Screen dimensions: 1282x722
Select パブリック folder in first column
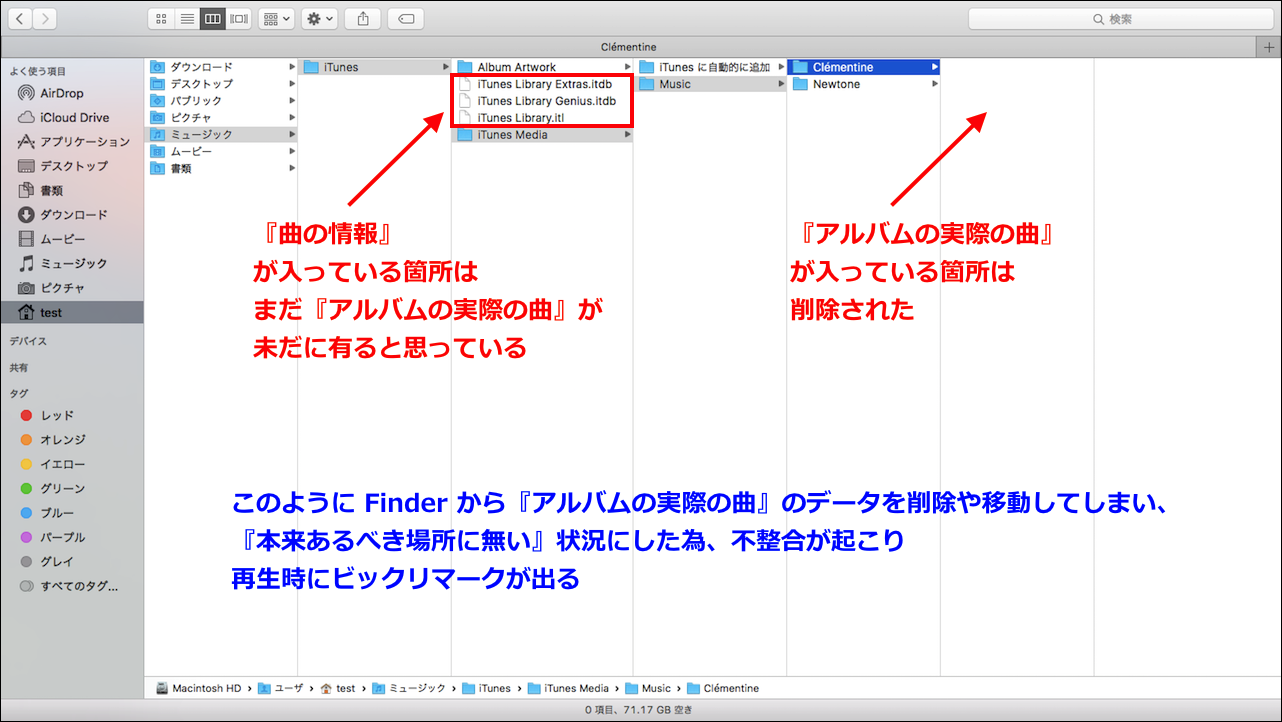[x=222, y=101]
